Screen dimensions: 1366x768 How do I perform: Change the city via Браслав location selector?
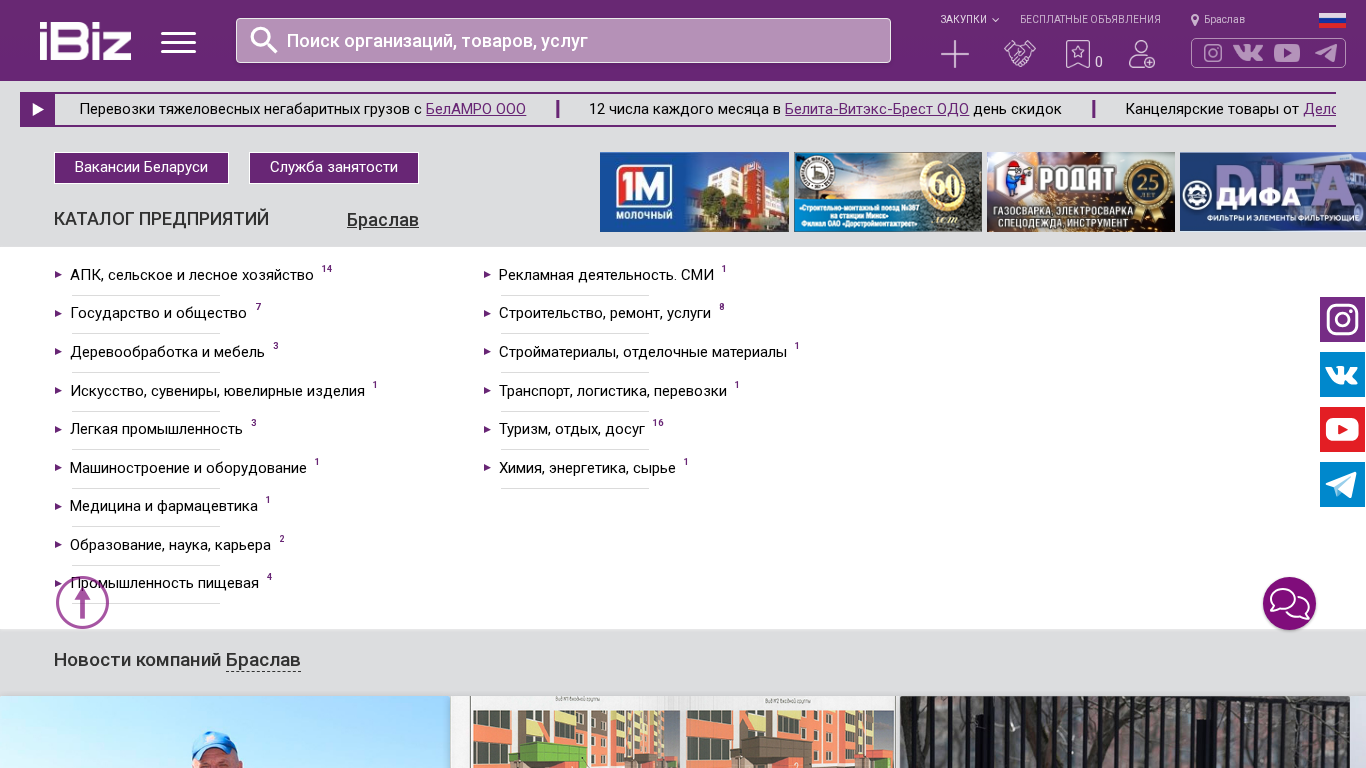(x=1218, y=20)
